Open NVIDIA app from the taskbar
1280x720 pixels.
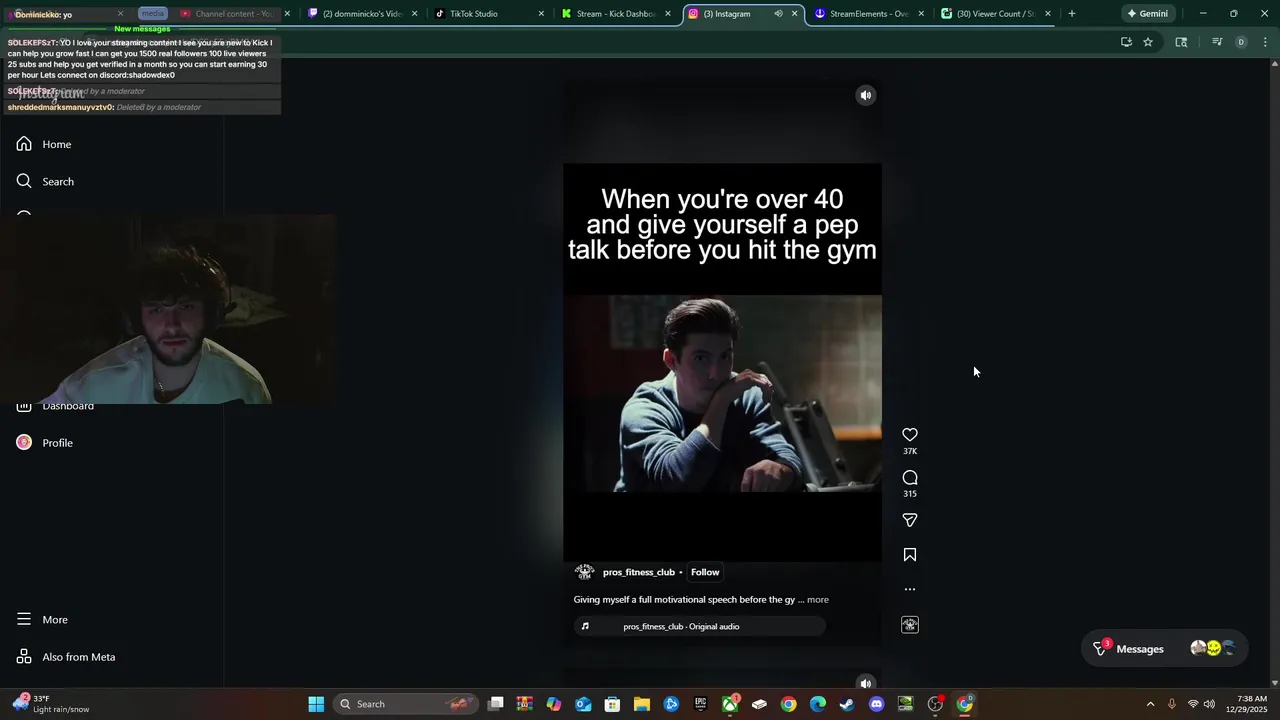pos(906,704)
